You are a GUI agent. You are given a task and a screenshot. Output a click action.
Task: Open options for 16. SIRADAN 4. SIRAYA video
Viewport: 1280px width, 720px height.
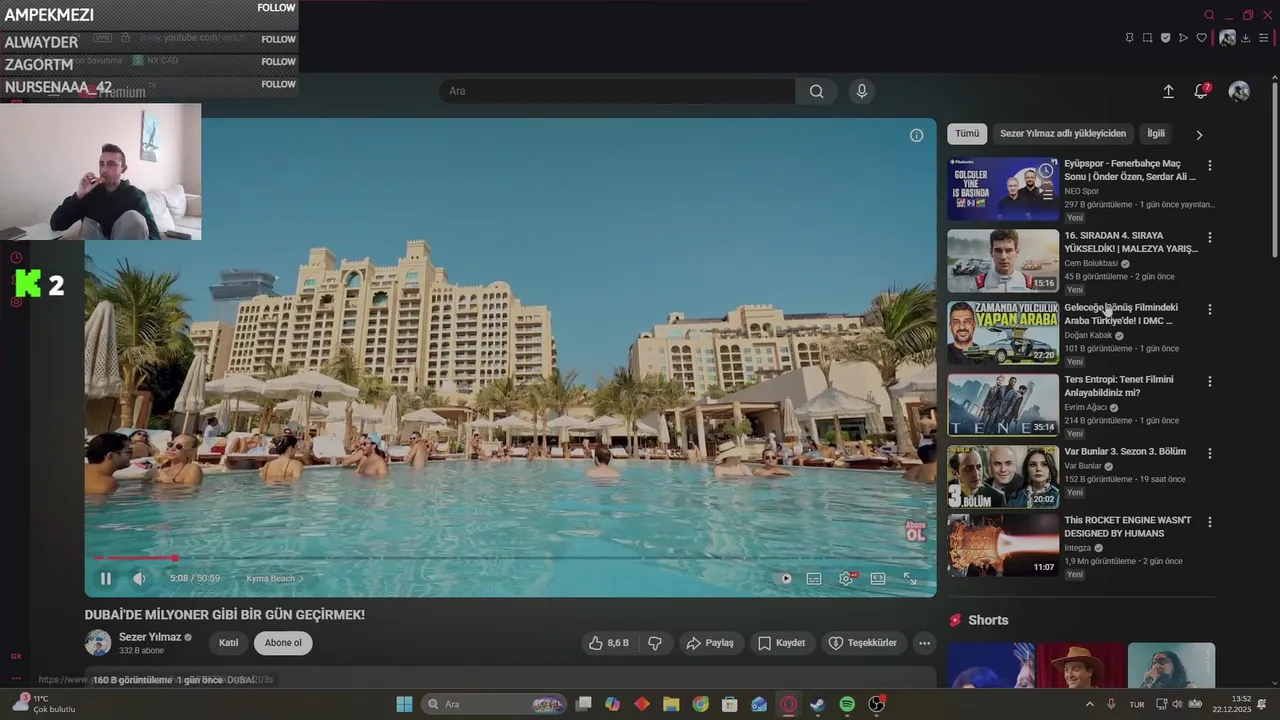1210,237
